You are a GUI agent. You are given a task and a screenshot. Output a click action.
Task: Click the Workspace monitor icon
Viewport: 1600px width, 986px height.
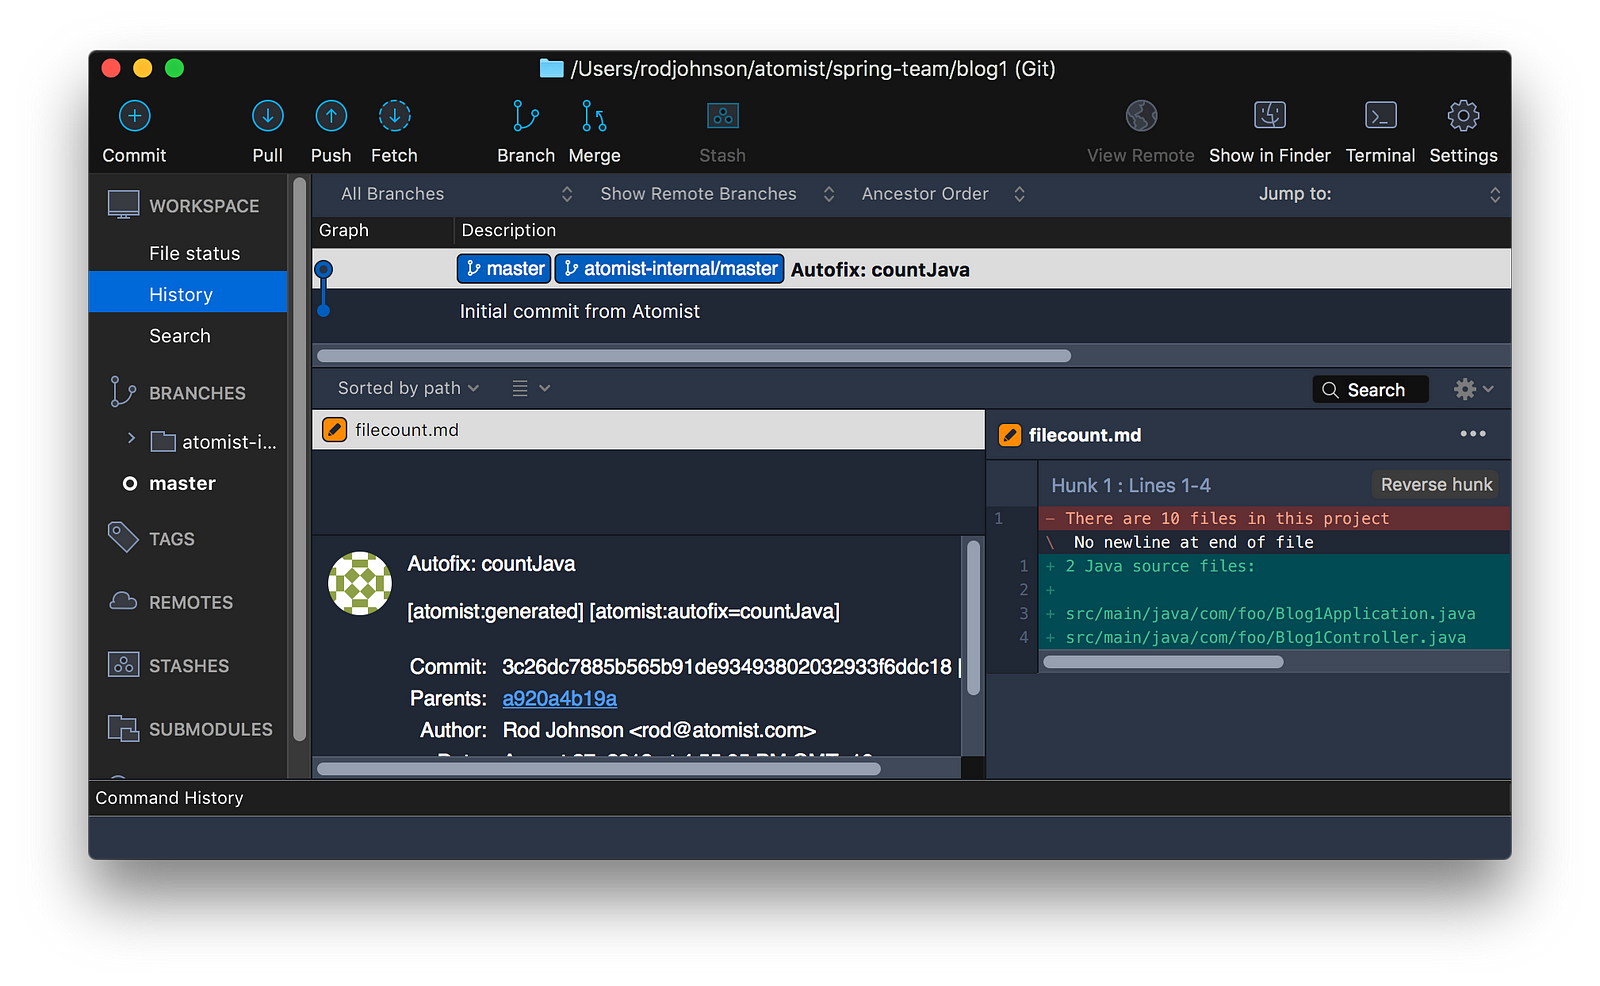pyautogui.click(x=123, y=205)
